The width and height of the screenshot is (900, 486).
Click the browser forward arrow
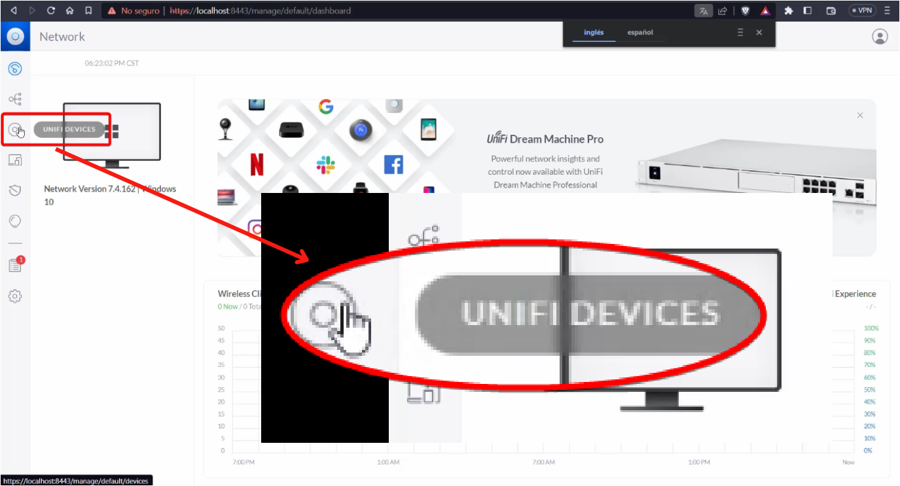pos(32,10)
